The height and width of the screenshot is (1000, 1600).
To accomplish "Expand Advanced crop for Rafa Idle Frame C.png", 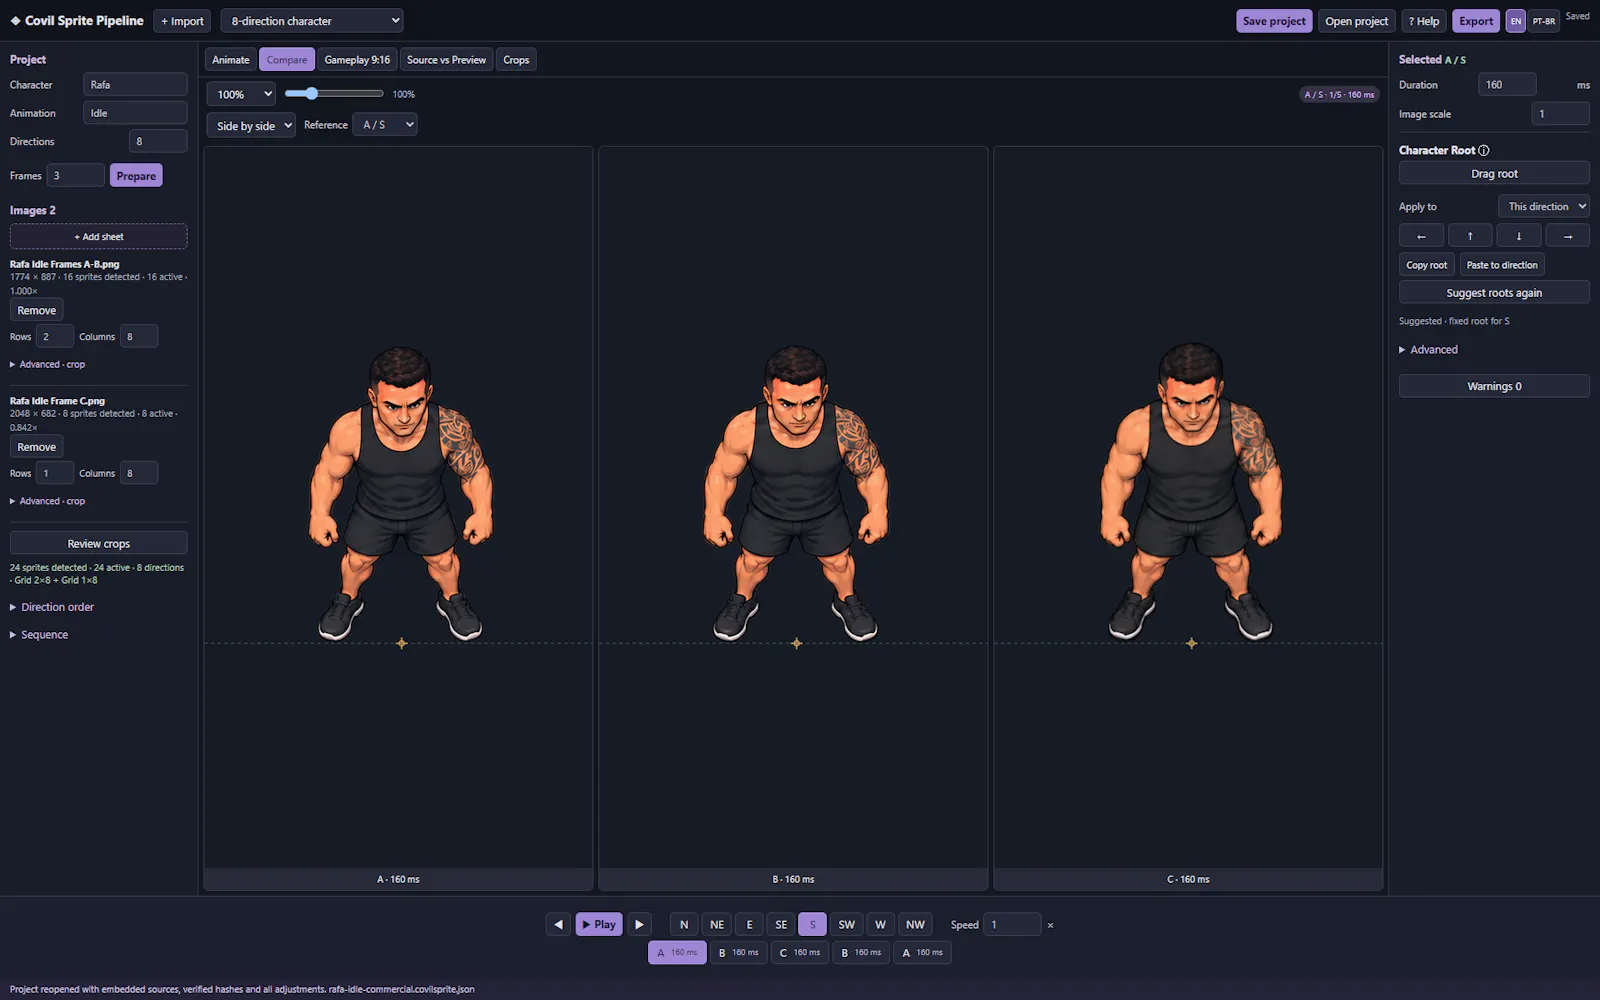I will click(48, 501).
